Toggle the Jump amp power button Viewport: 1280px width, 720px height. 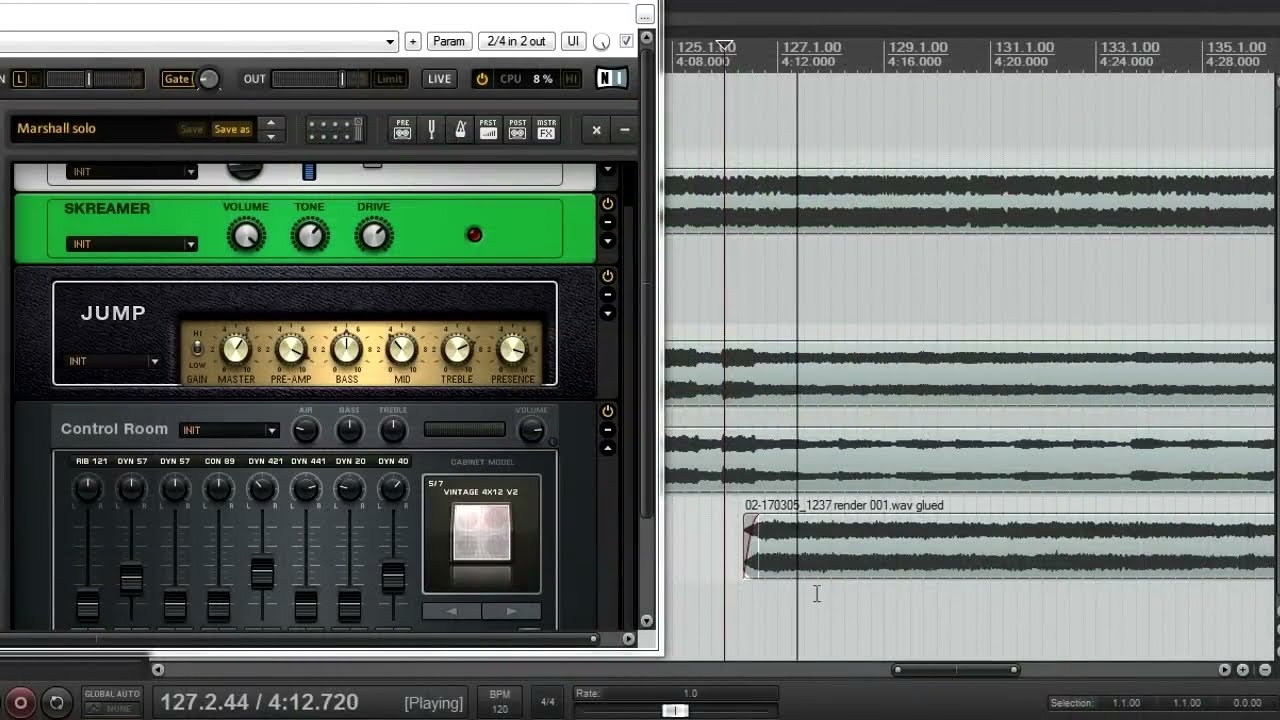[607, 275]
